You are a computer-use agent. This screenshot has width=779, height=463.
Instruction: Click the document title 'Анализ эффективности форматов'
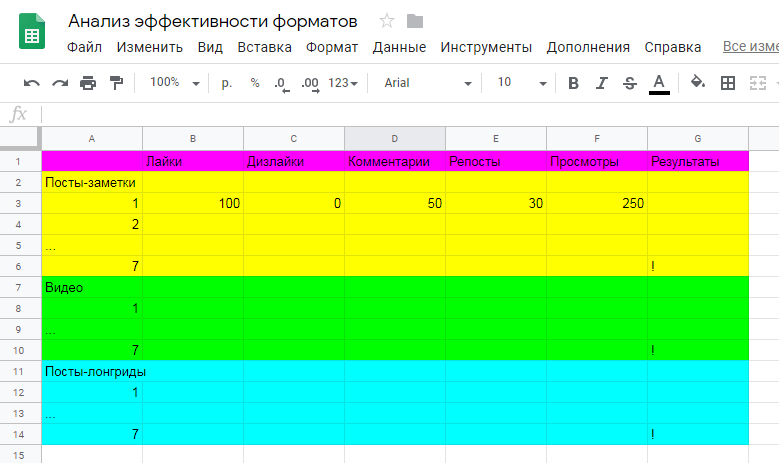213,21
